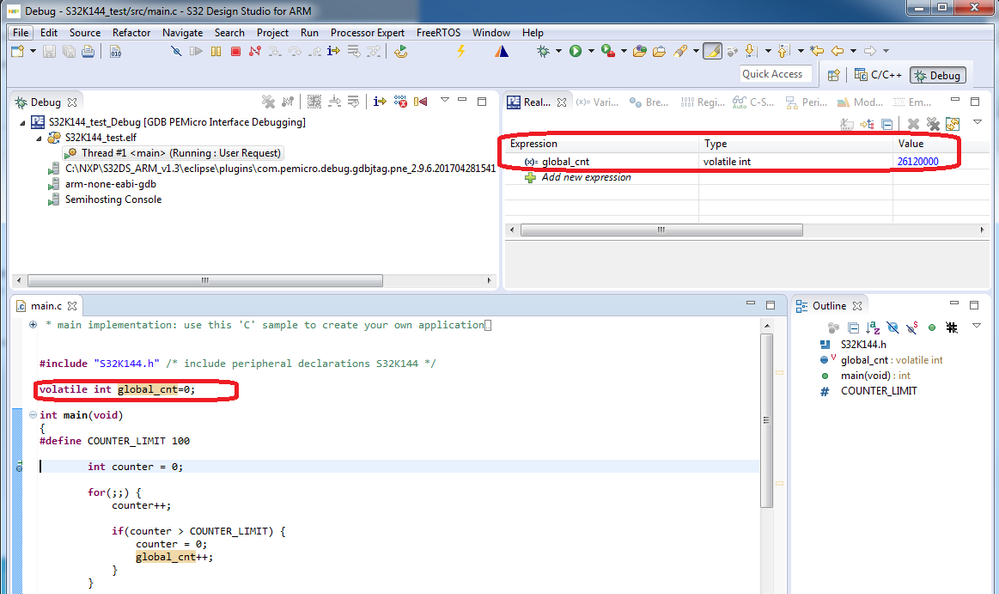Click the Previous Annotation up-arrow icon

click(x=783, y=51)
